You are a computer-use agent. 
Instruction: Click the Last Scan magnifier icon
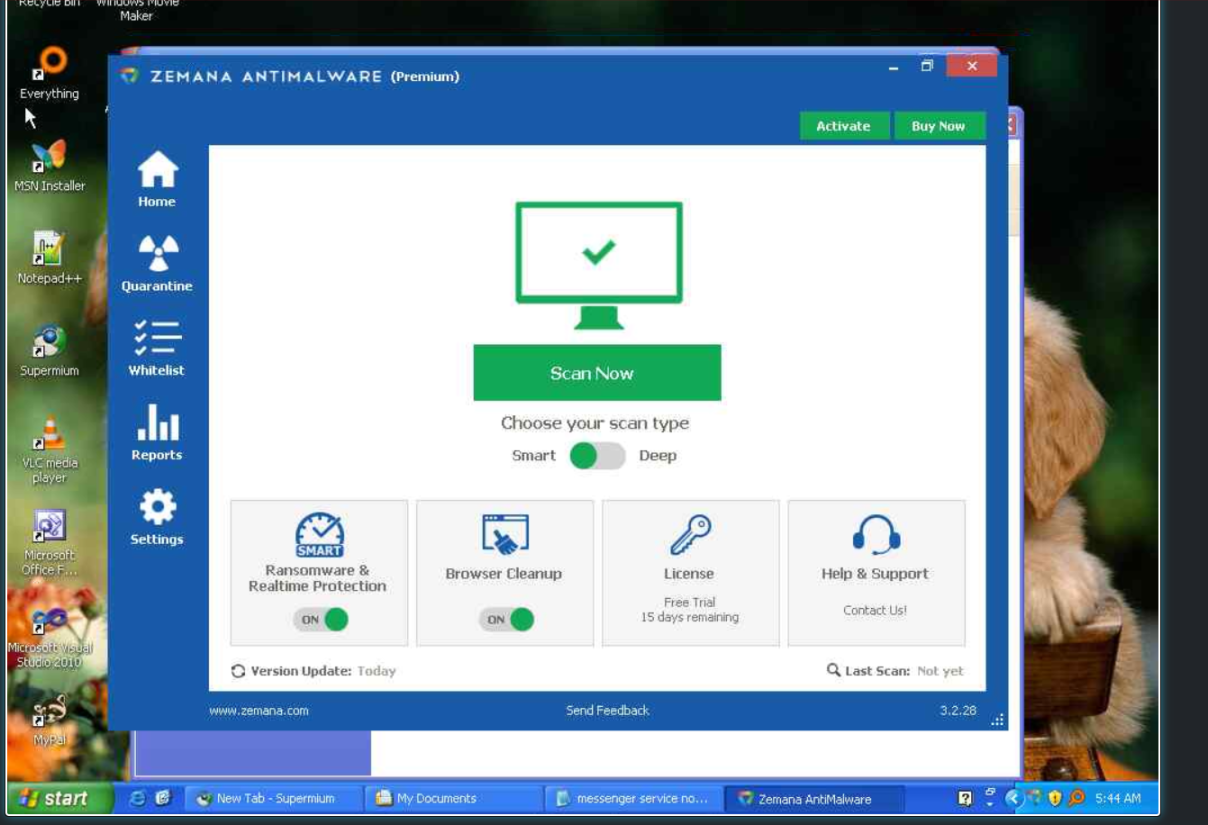[833, 670]
